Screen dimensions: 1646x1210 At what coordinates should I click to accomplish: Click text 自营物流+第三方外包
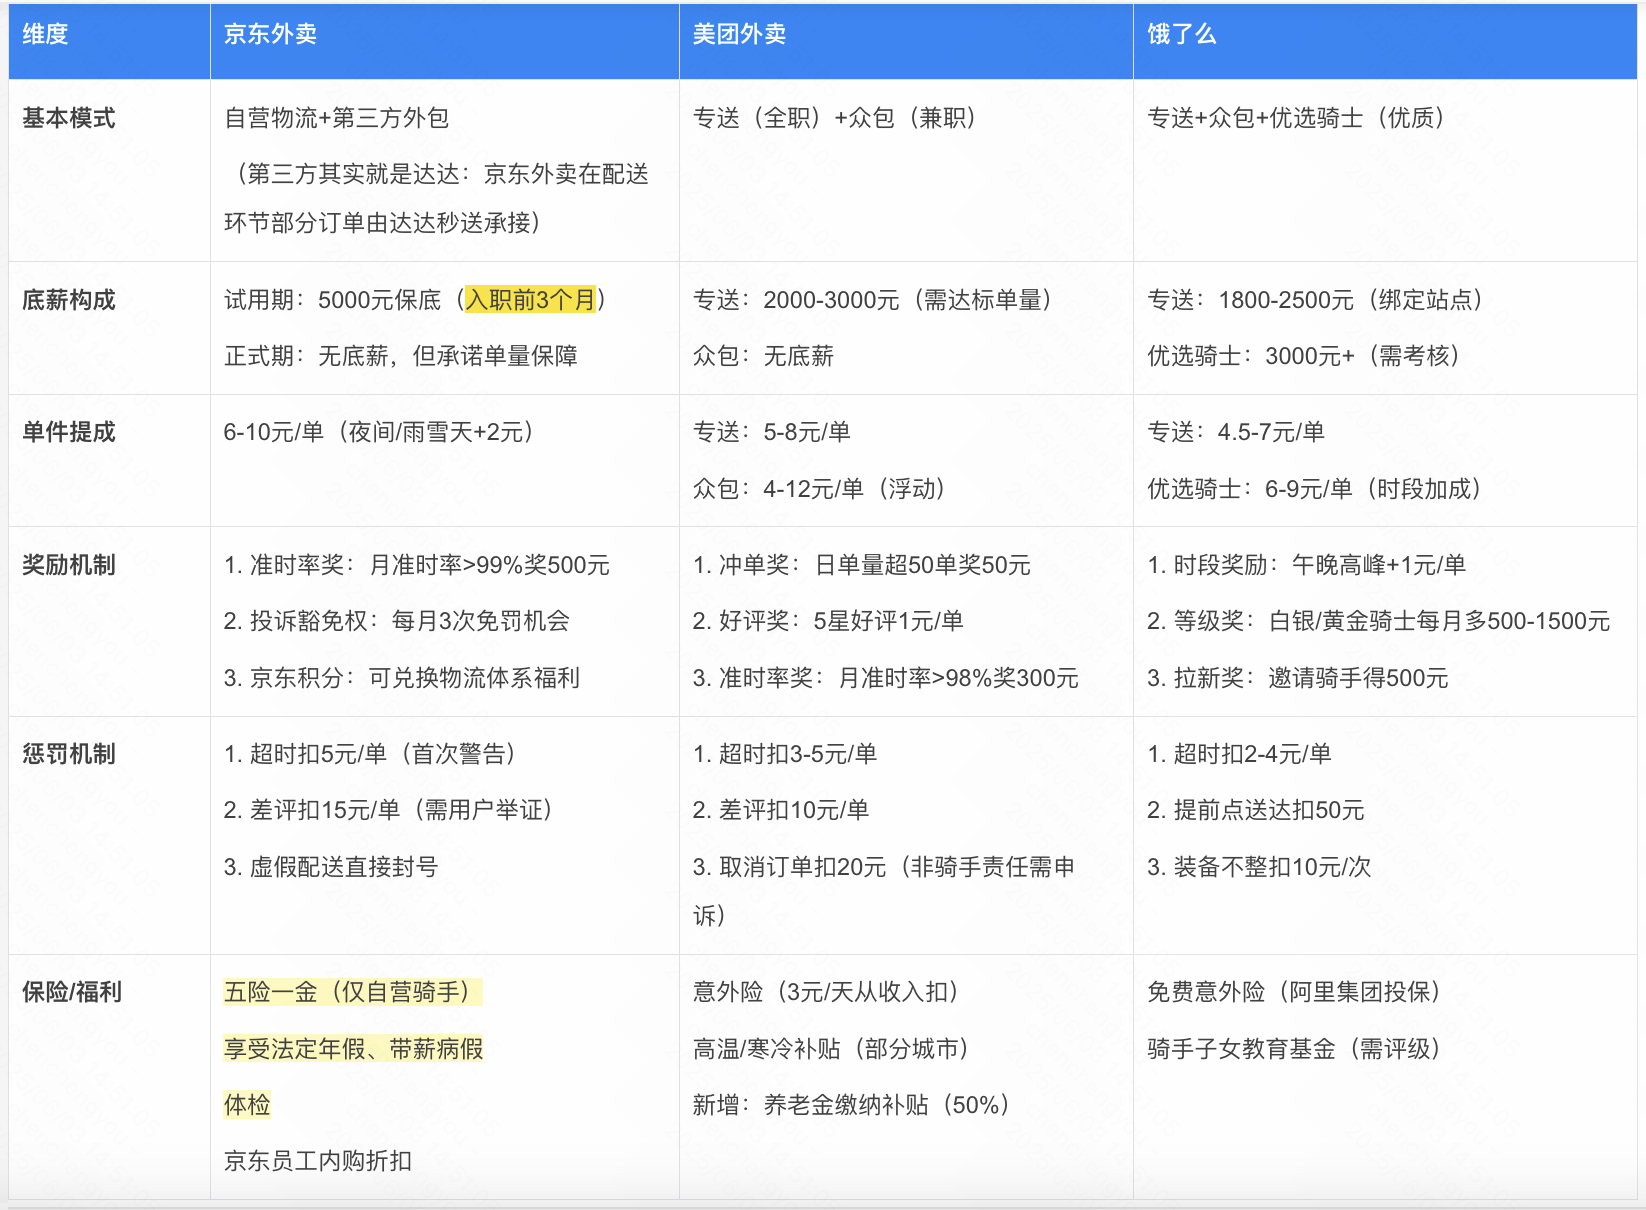(336, 118)
